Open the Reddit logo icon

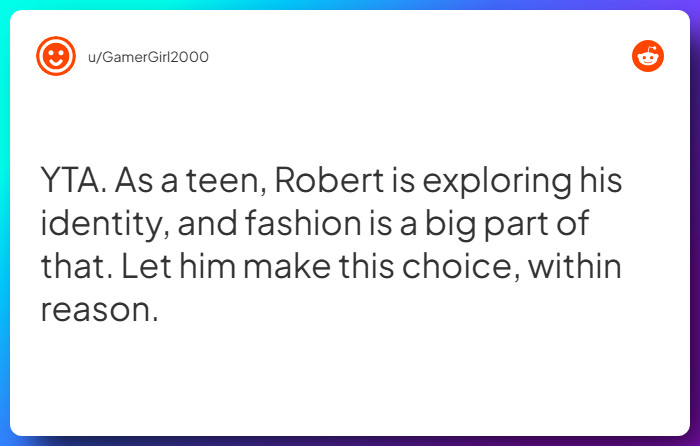pos(647,56)
